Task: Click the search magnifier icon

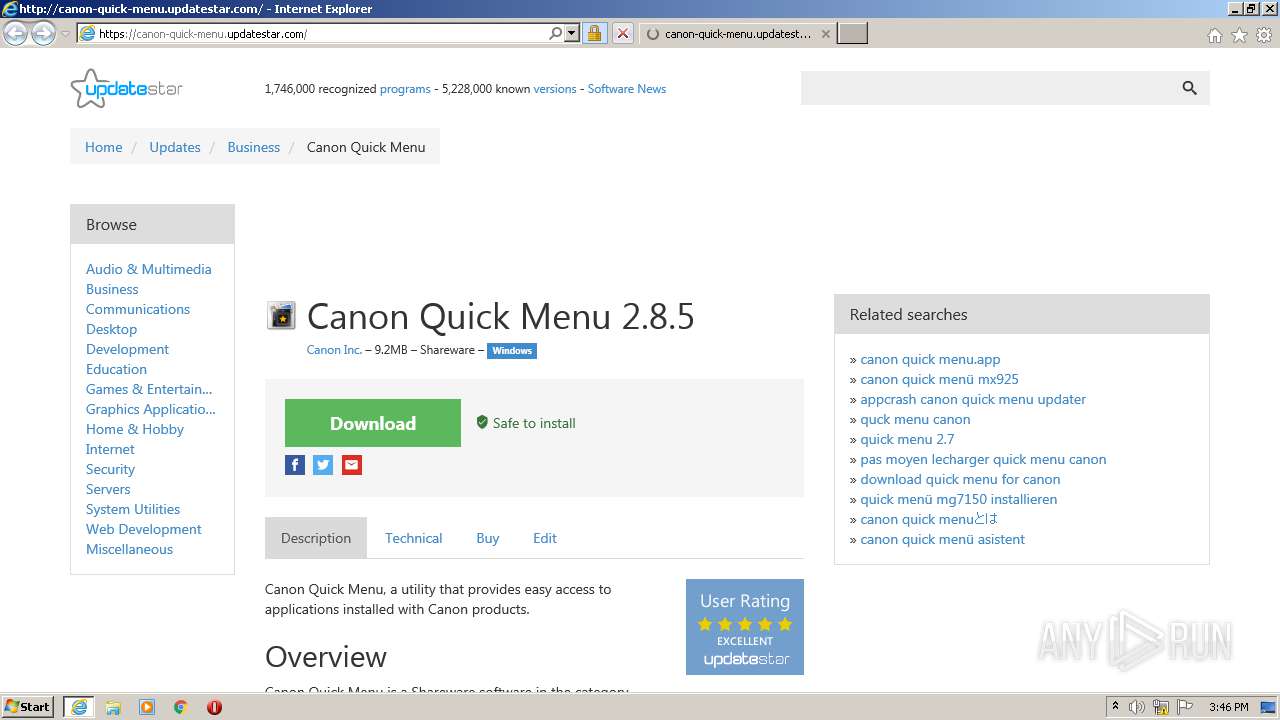Action: pyautogui.click(x=1189, y=88)
